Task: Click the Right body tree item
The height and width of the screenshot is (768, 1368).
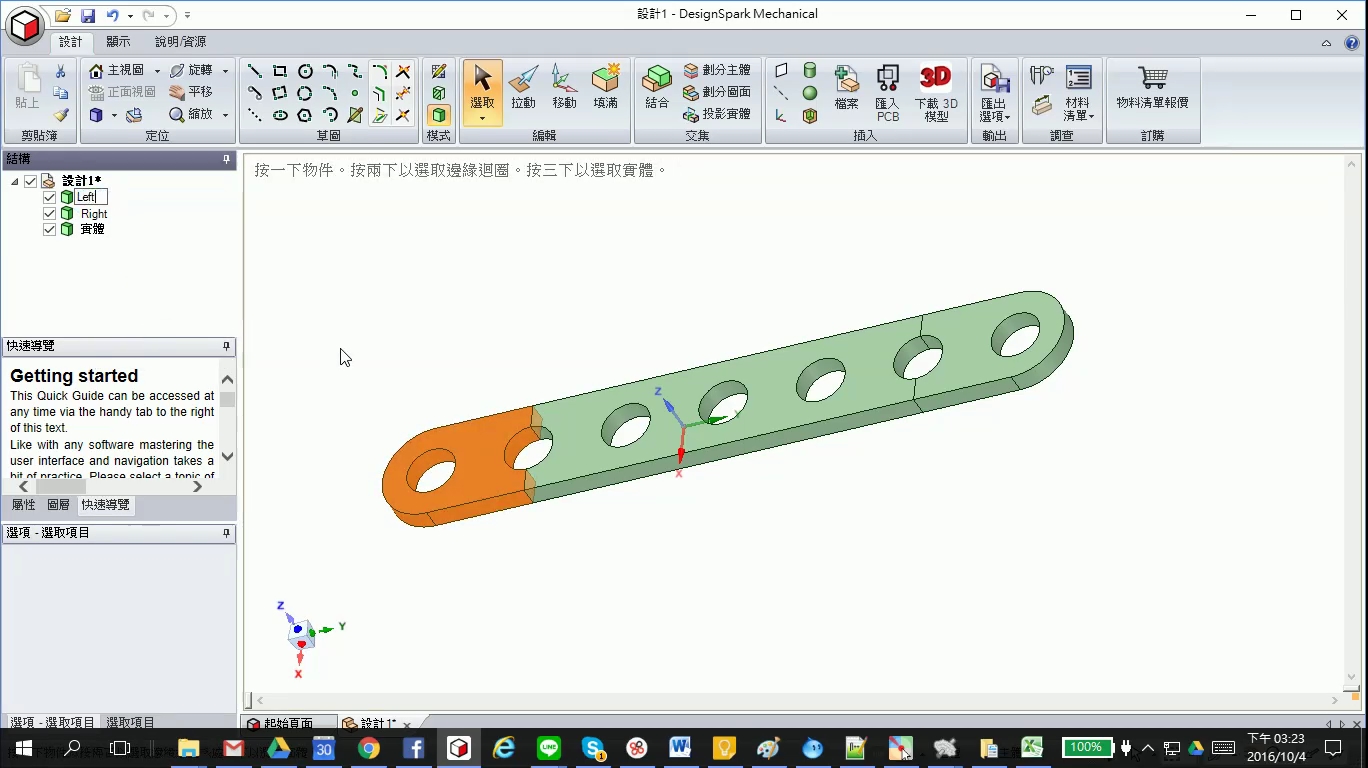Action: click(x=94, y=213)
